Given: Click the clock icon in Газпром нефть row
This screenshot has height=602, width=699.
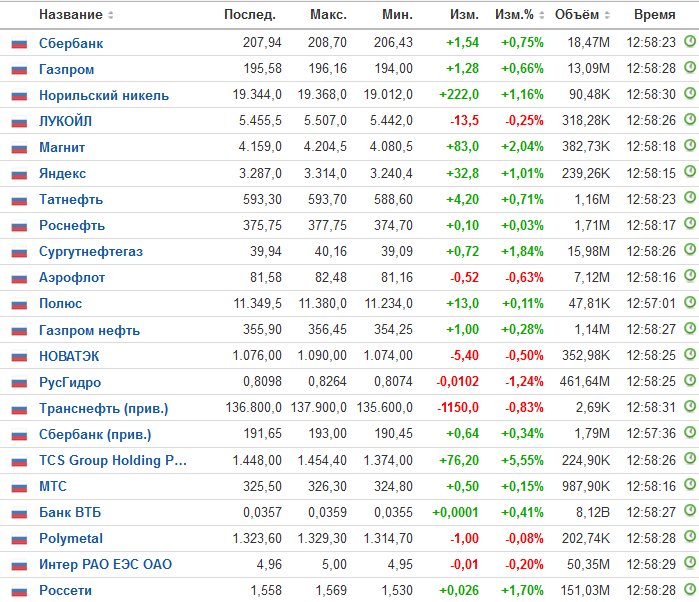Looking at the screenshot, I should pos(690,328).
